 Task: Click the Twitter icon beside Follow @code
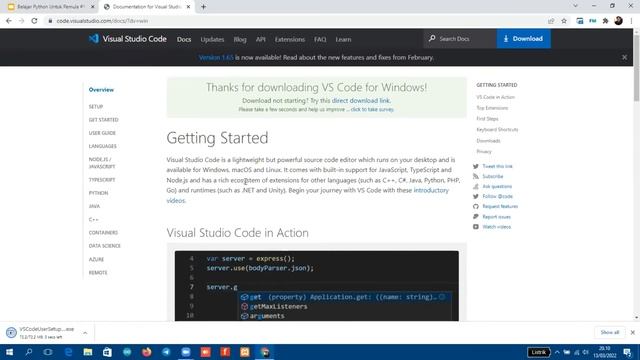click(x=476, y=196)
